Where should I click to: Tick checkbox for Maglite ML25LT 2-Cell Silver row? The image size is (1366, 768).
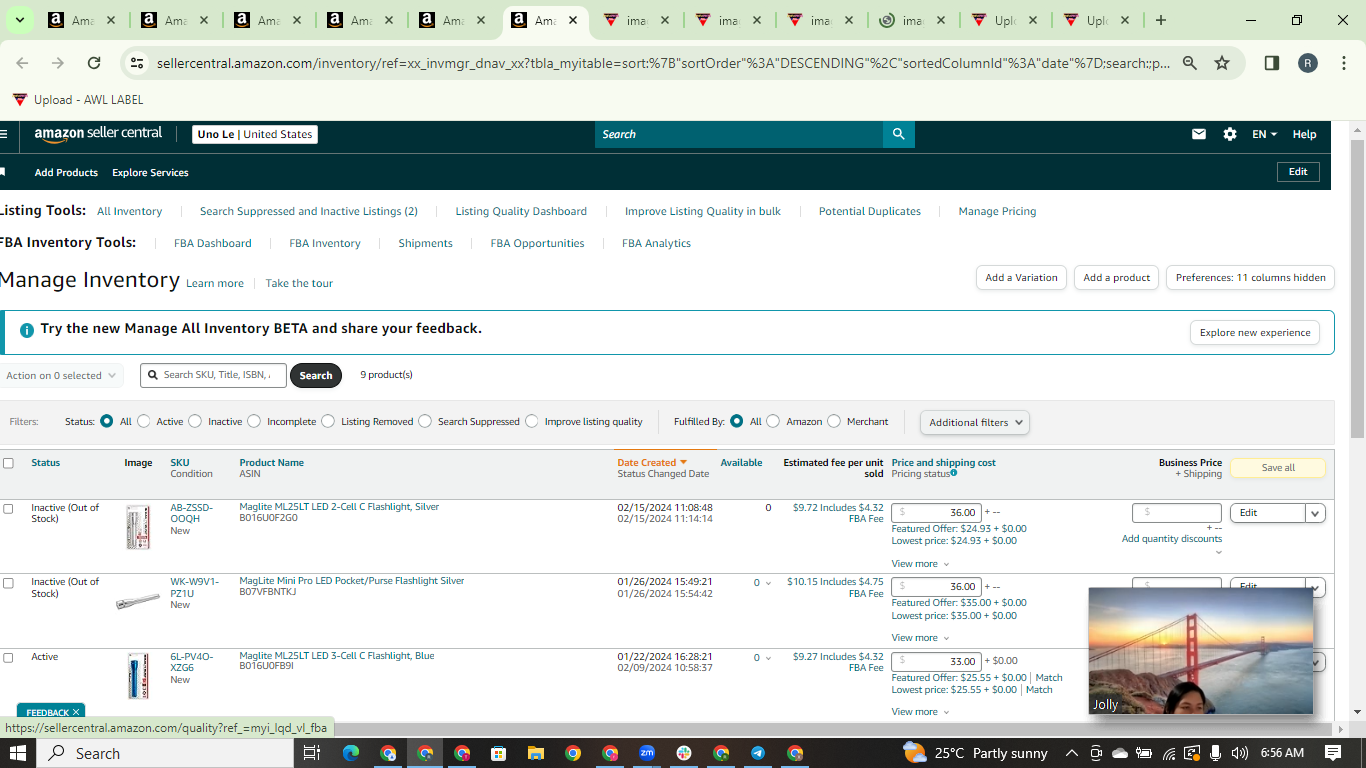coord(9,509)
